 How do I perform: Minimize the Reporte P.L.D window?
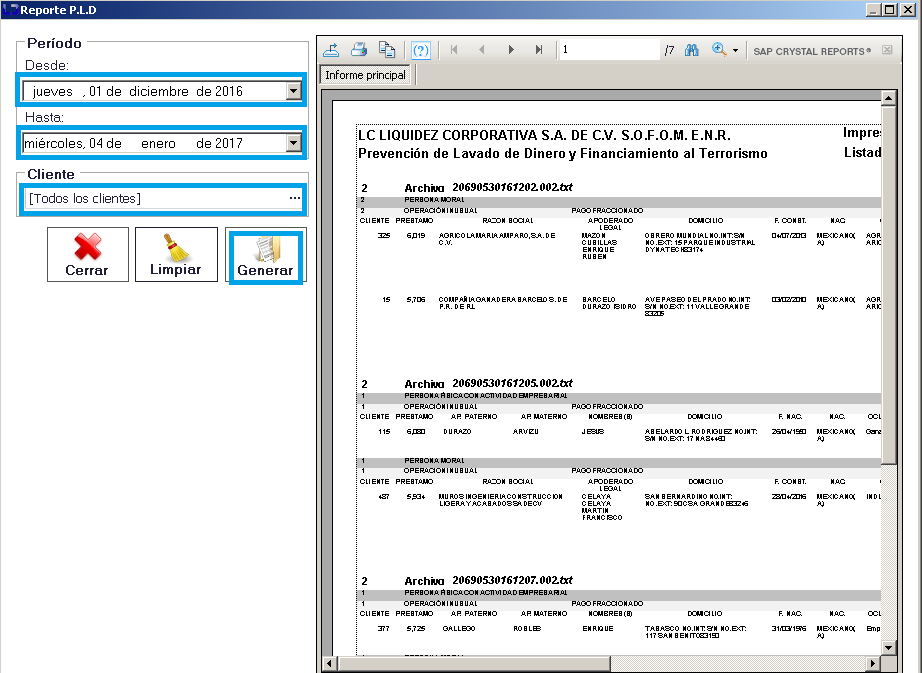pos(873,9)
